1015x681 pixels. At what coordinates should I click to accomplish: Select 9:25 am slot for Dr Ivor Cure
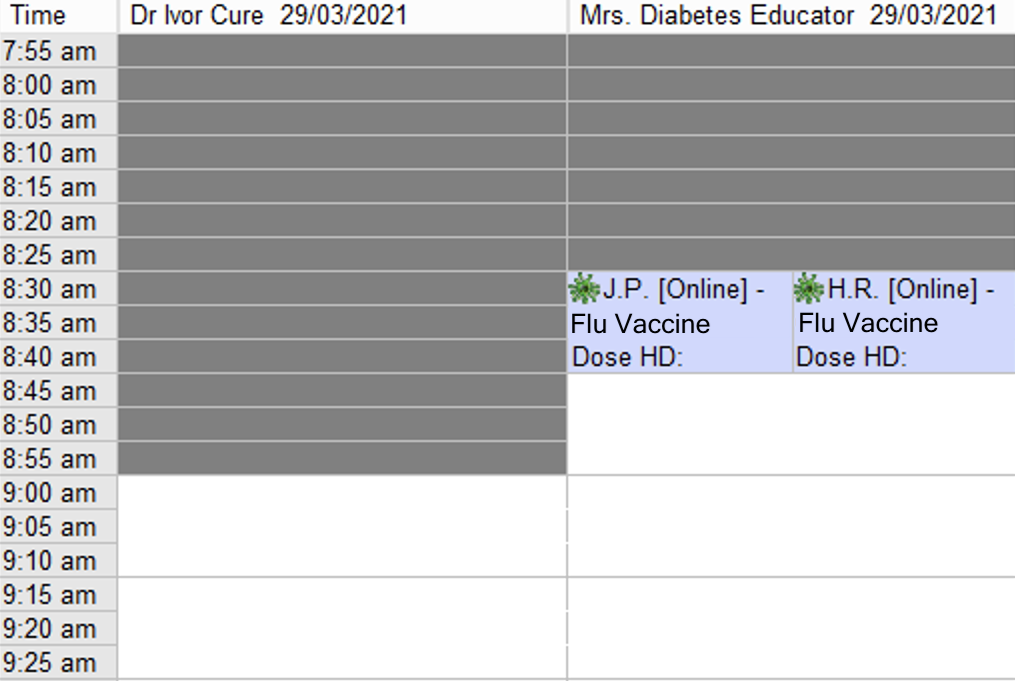click(342, 662)
